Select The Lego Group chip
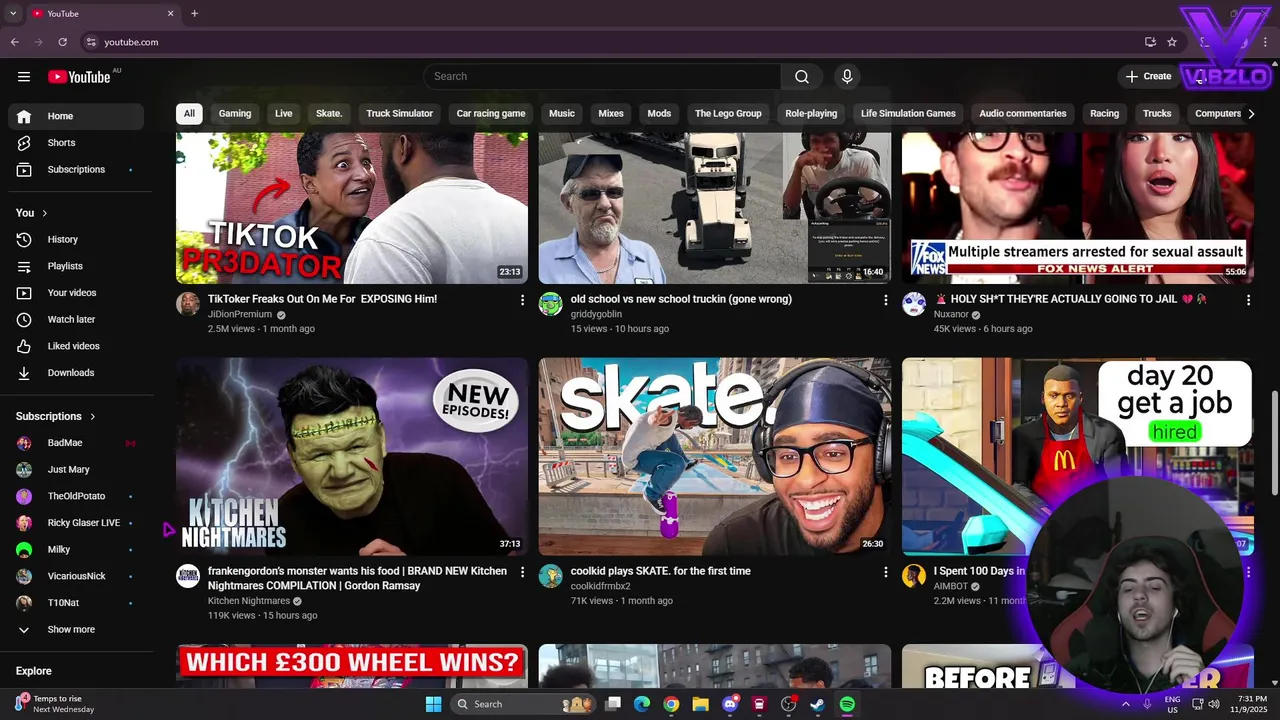The image size is (1280, 720). click(x=728, y=114)
